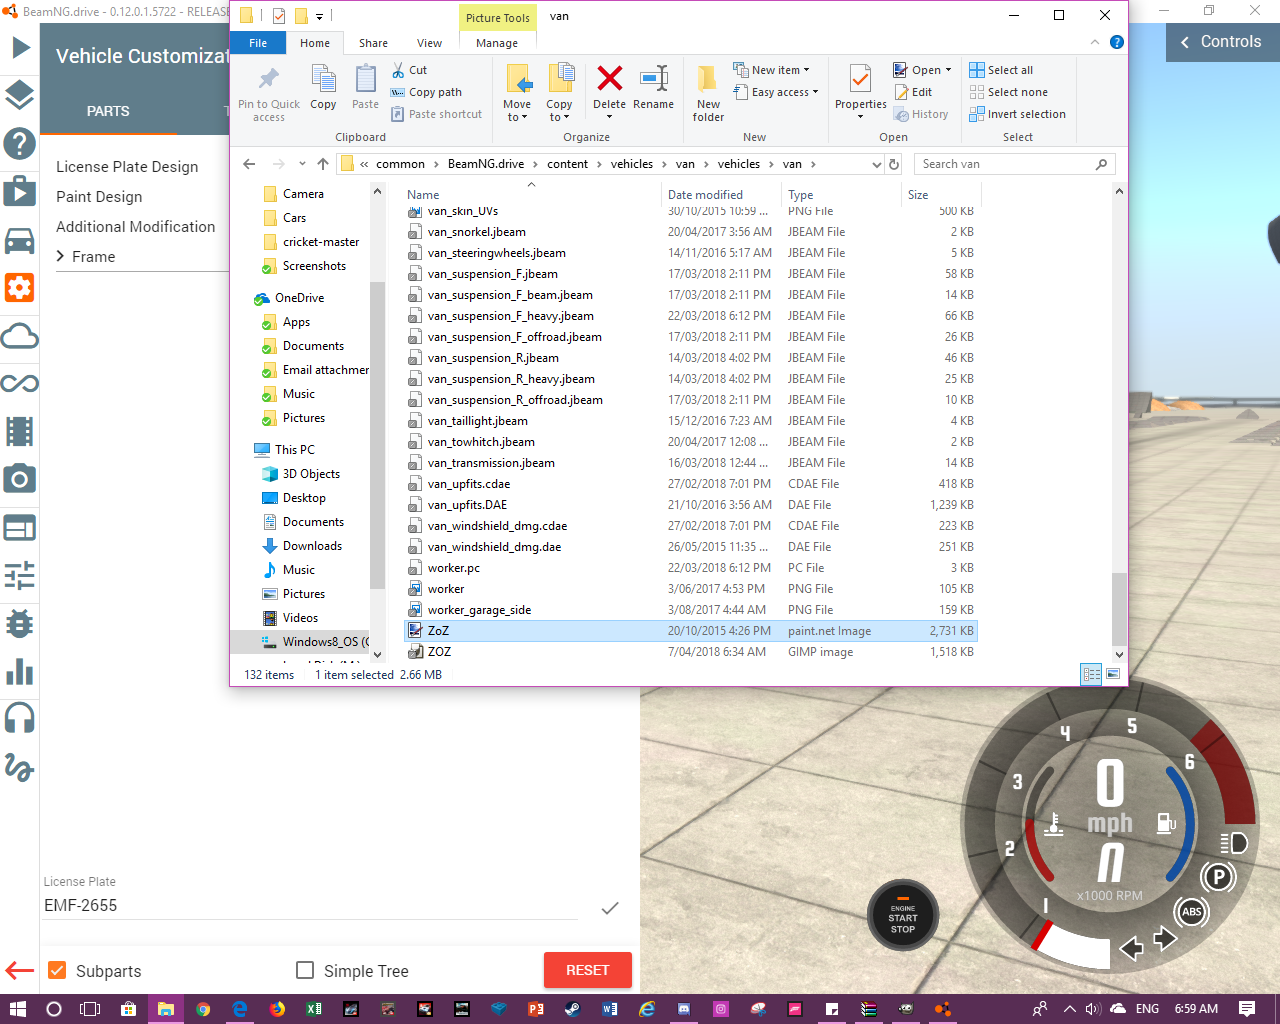
Task: Click the License Plate text field
Action: (310, 905)
